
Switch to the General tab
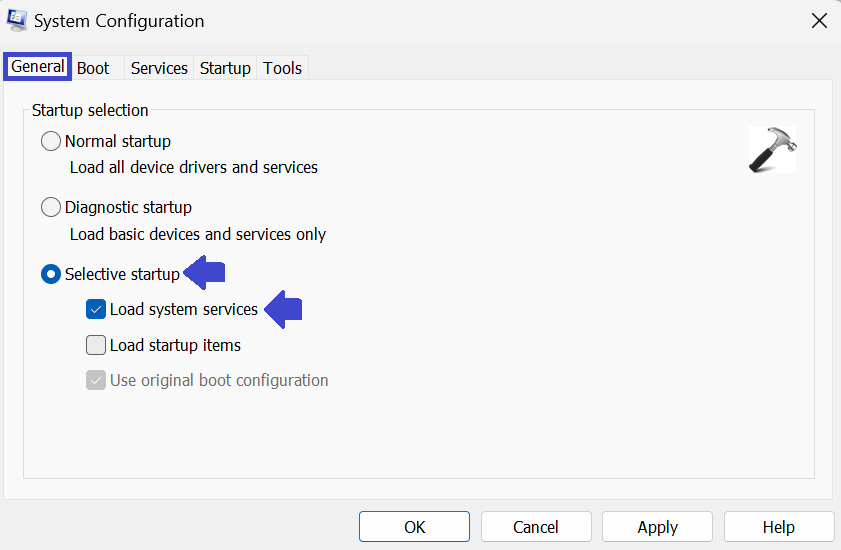tap(38, 67)
